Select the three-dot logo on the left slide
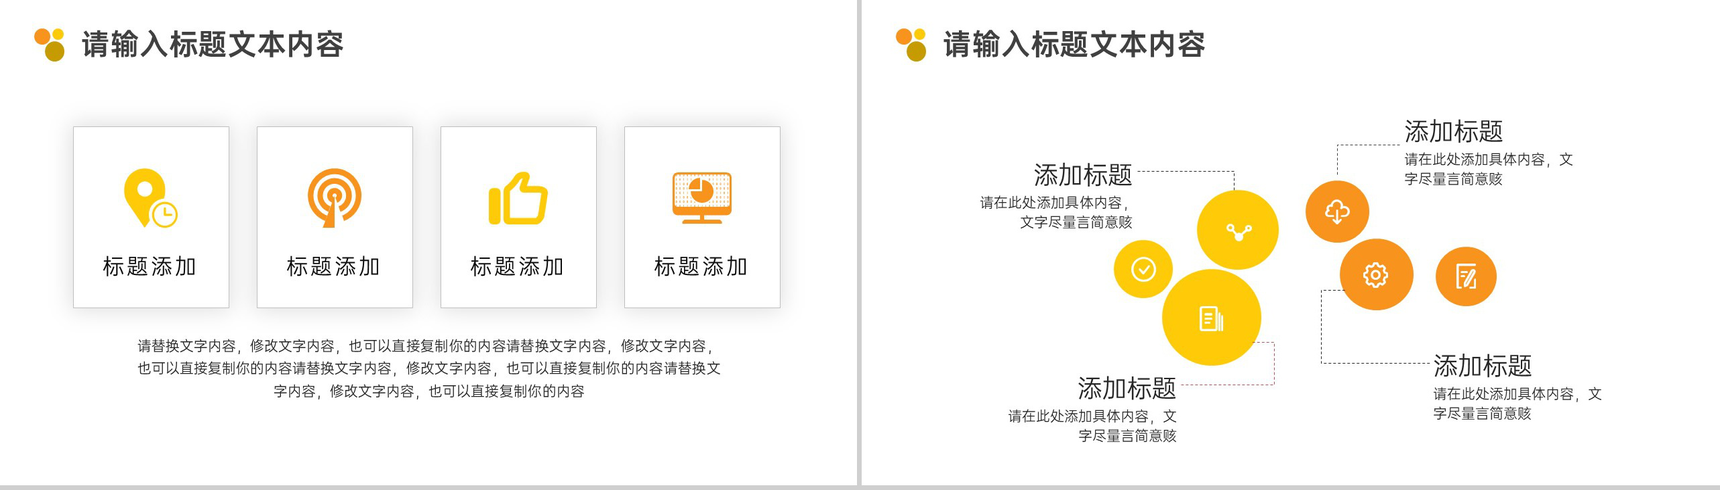The width and height of the screenshot is (1720, 490). click(50, 44)
